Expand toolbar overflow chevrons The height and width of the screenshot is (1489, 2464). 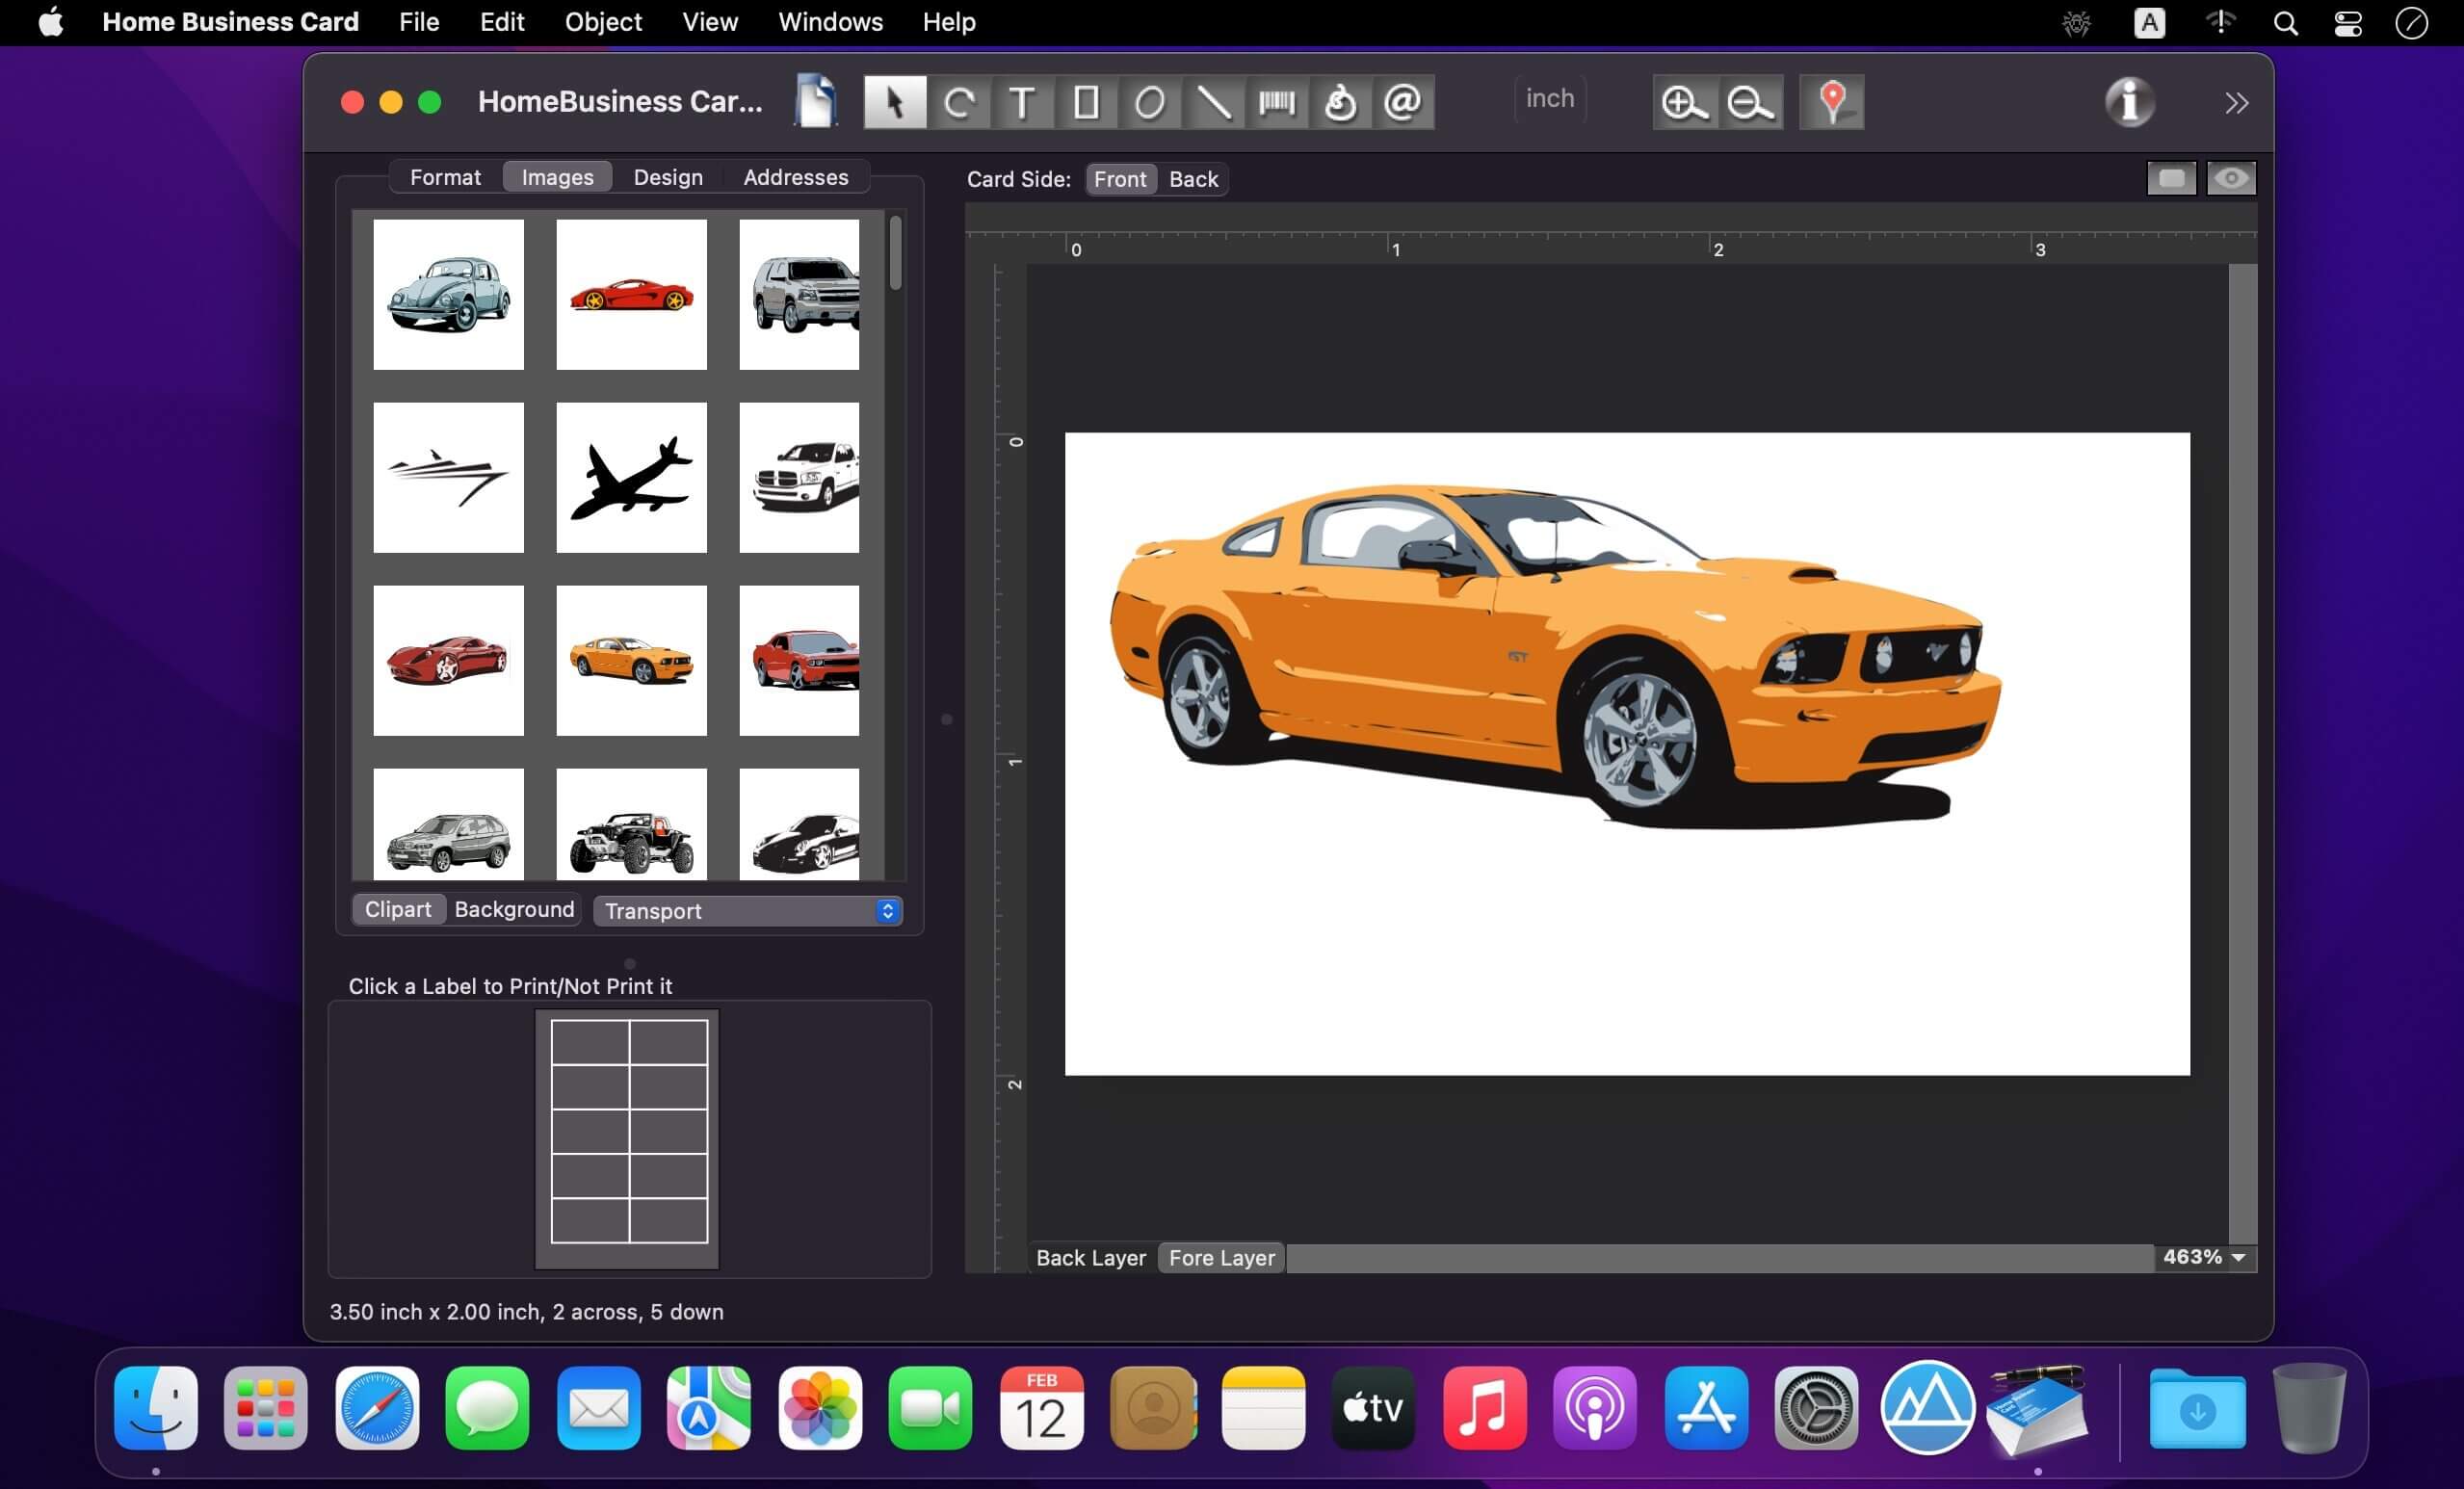[2237, 103]
